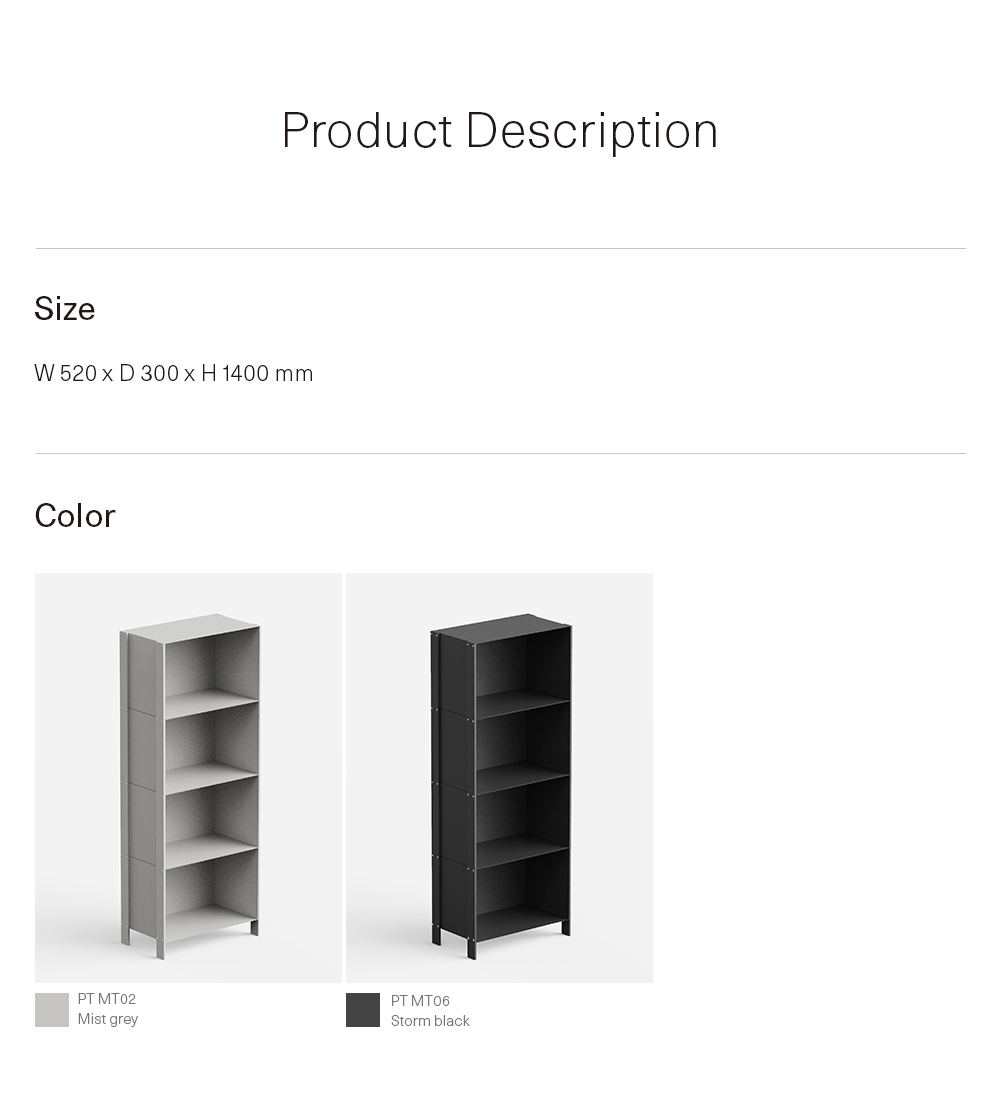This screenshot has height=1119, width=1000.
Task: Click the bottom shelf of black bookcase
Action: click(x=522, y=923)
